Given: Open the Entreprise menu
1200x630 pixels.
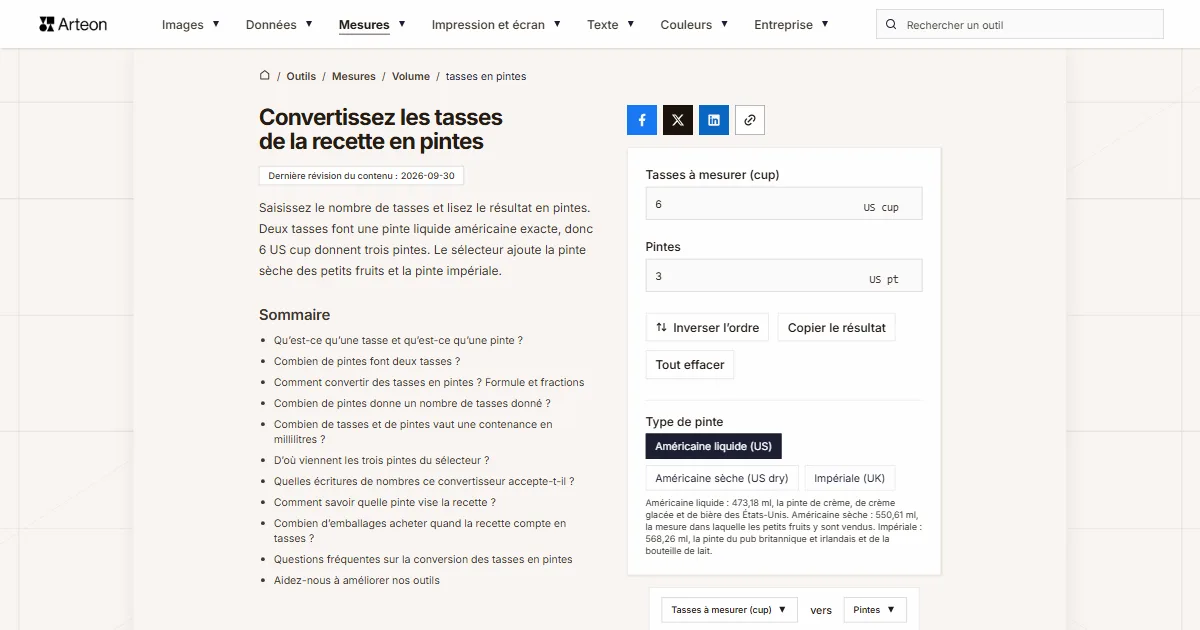Looking at the screenshot, I should [x=791, y=25].
